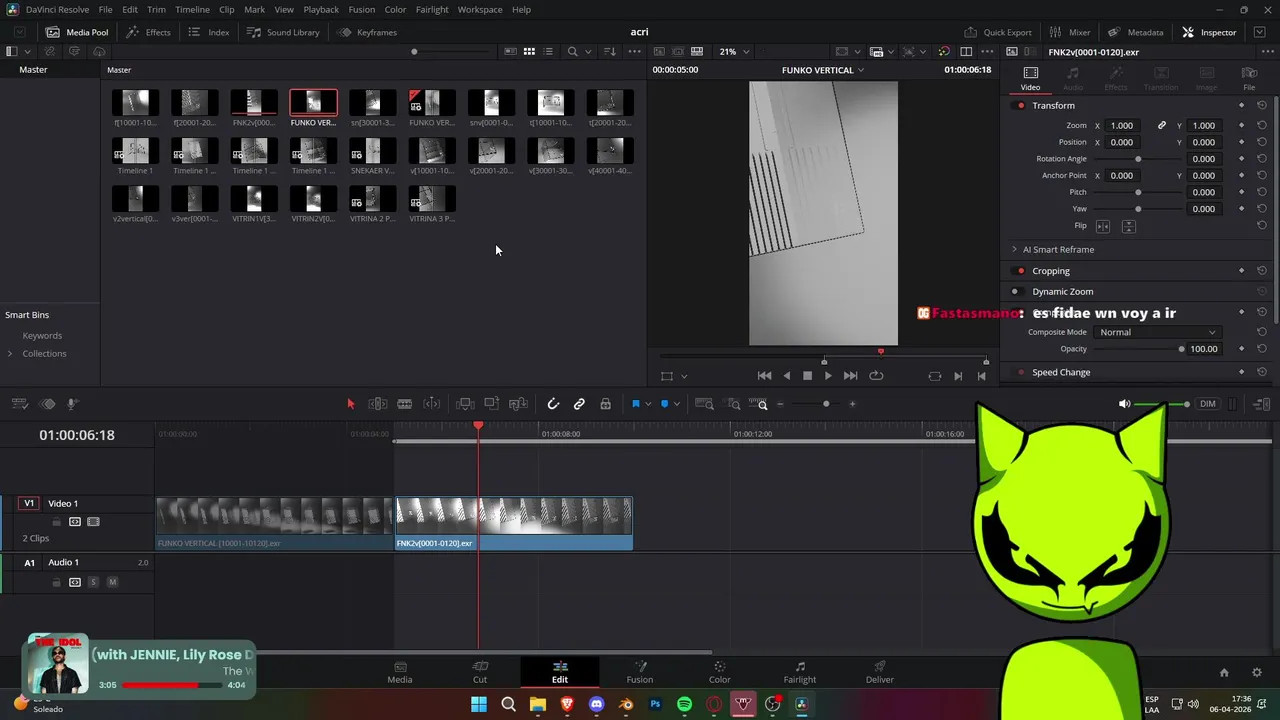Open the Metadata panel
The height and width of the screenshot is (720, 1280).
[x=1135, y=32]
